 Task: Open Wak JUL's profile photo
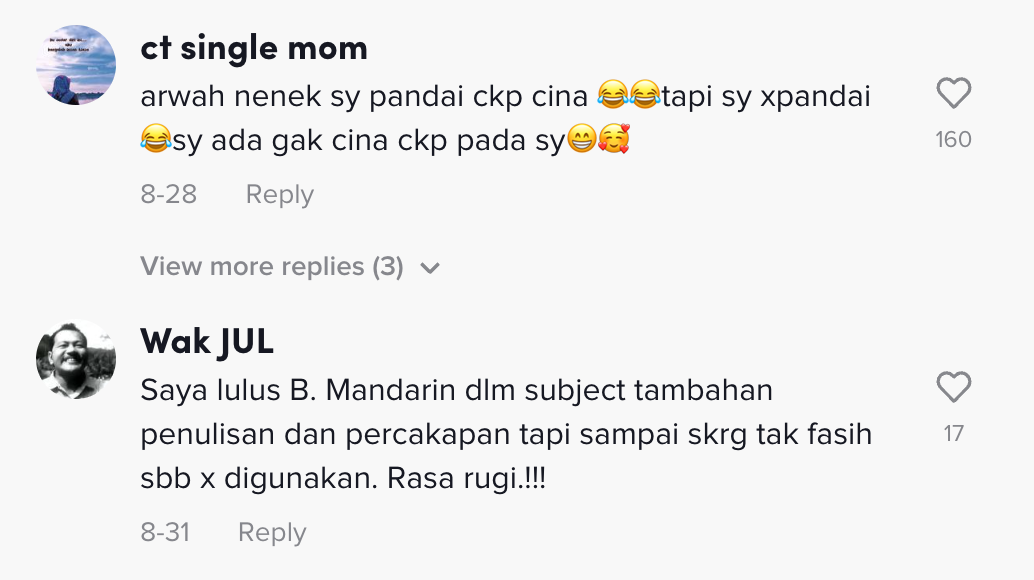[x=76, y=360]
